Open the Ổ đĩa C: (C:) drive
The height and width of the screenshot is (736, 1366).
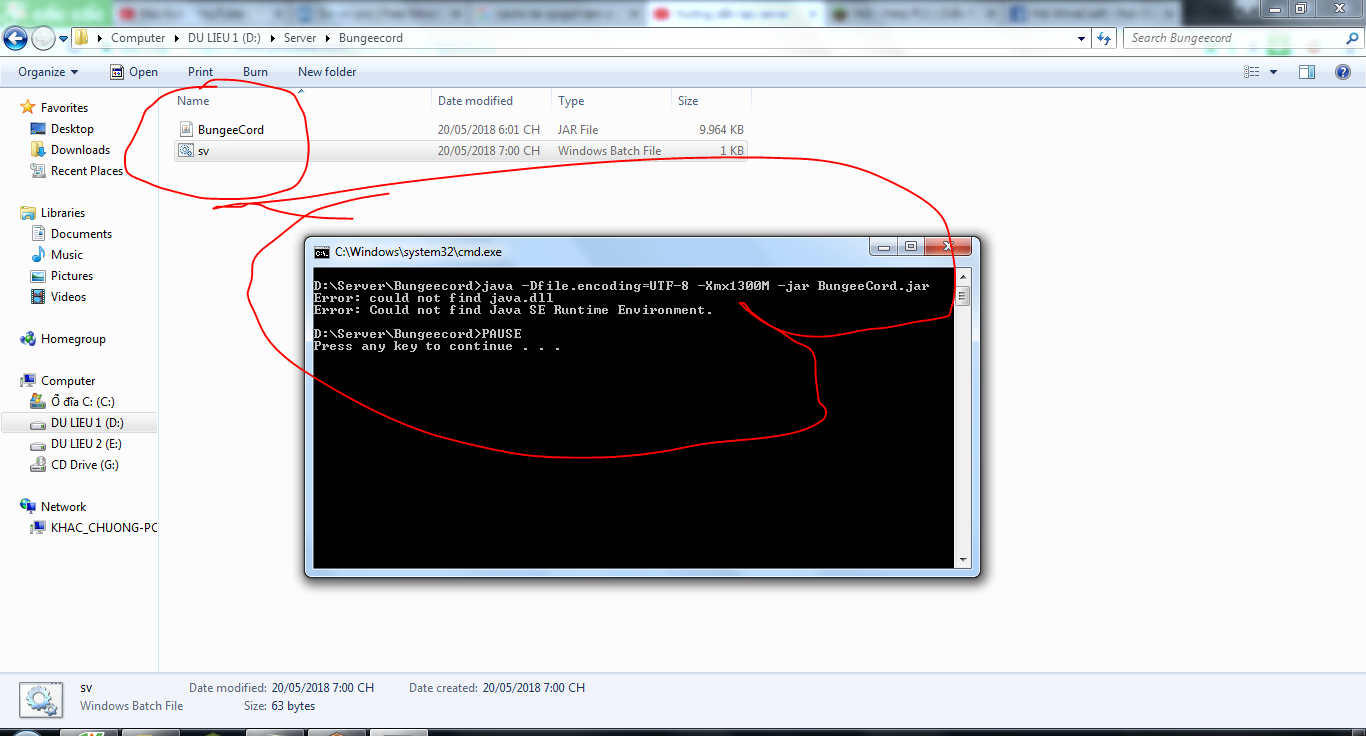[x=82, y=402]
